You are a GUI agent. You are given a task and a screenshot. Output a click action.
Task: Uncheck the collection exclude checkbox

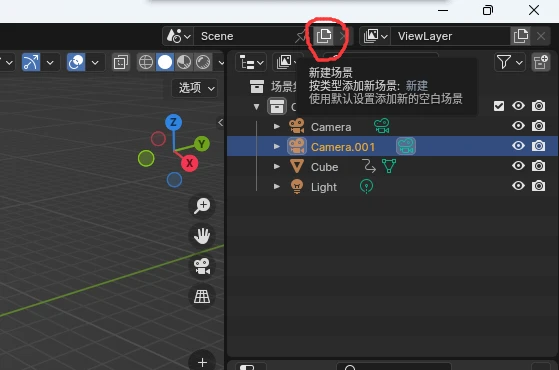[499, 106]
